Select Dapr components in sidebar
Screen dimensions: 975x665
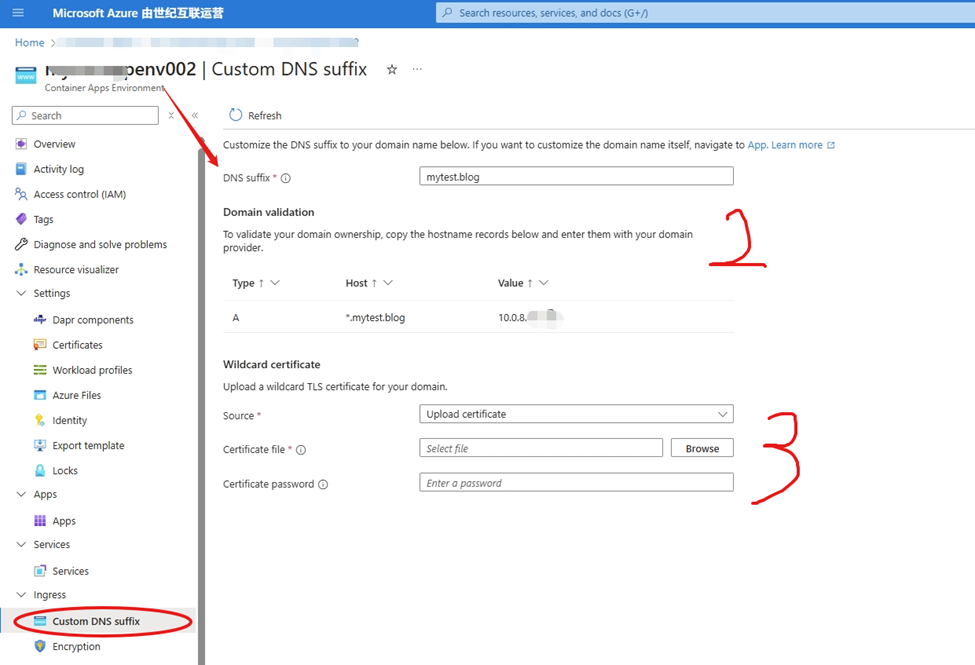click(92, 320)
